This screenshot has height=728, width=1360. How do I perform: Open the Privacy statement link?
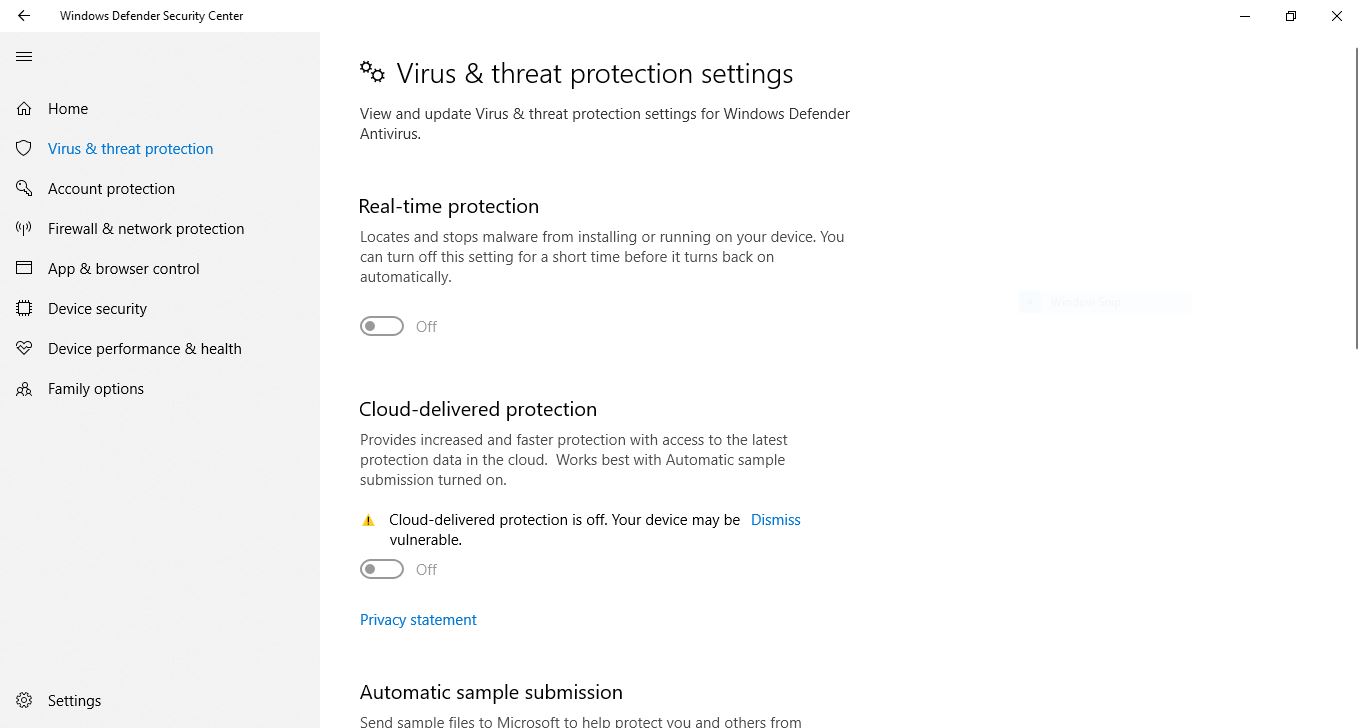pyautogui.click(x=418, y=620)
